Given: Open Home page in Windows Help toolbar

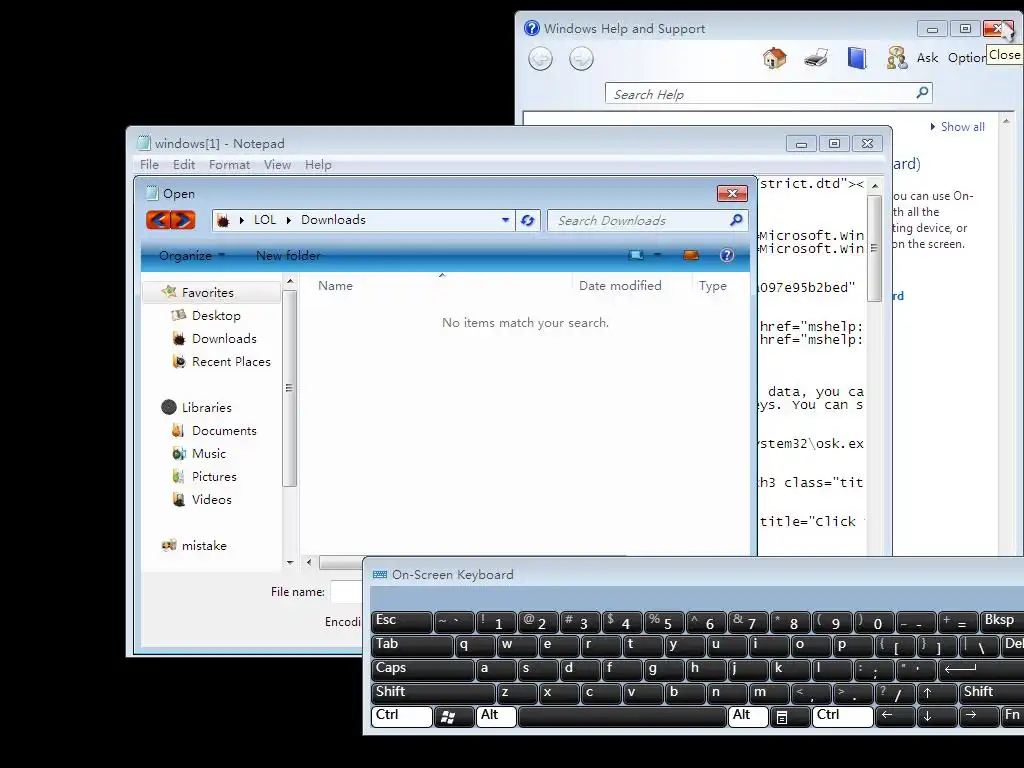Looking at the screenshot, I should (775, 58).
